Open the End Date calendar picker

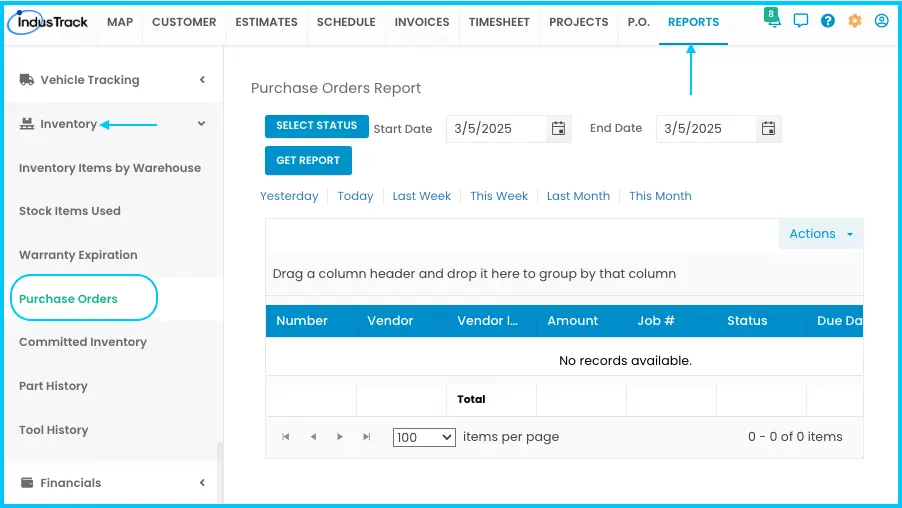(768, 128)
